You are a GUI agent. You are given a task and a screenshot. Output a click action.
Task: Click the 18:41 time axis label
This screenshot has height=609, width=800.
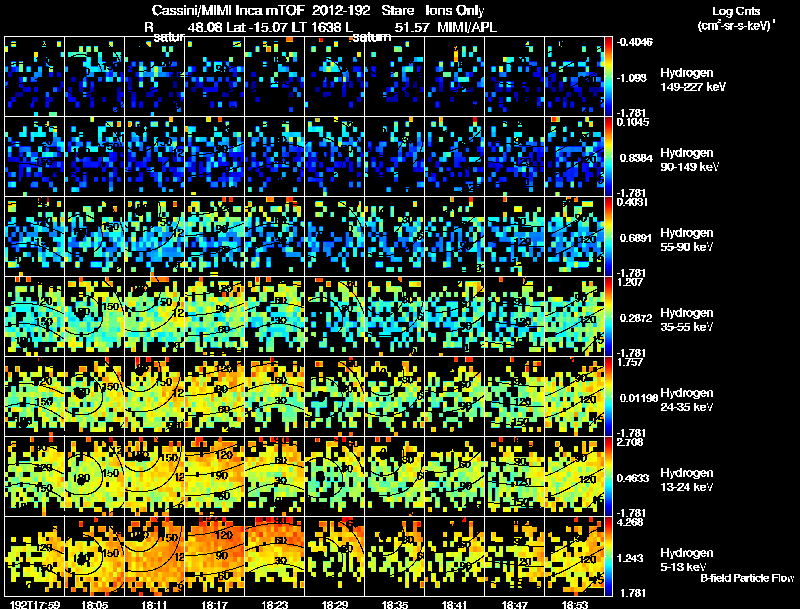(x=455, y=604)
